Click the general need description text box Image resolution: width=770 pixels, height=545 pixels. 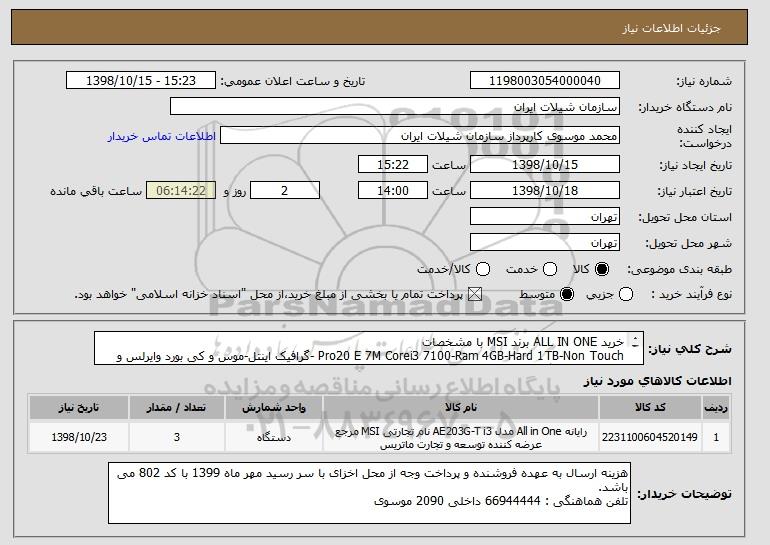point(369,349)
